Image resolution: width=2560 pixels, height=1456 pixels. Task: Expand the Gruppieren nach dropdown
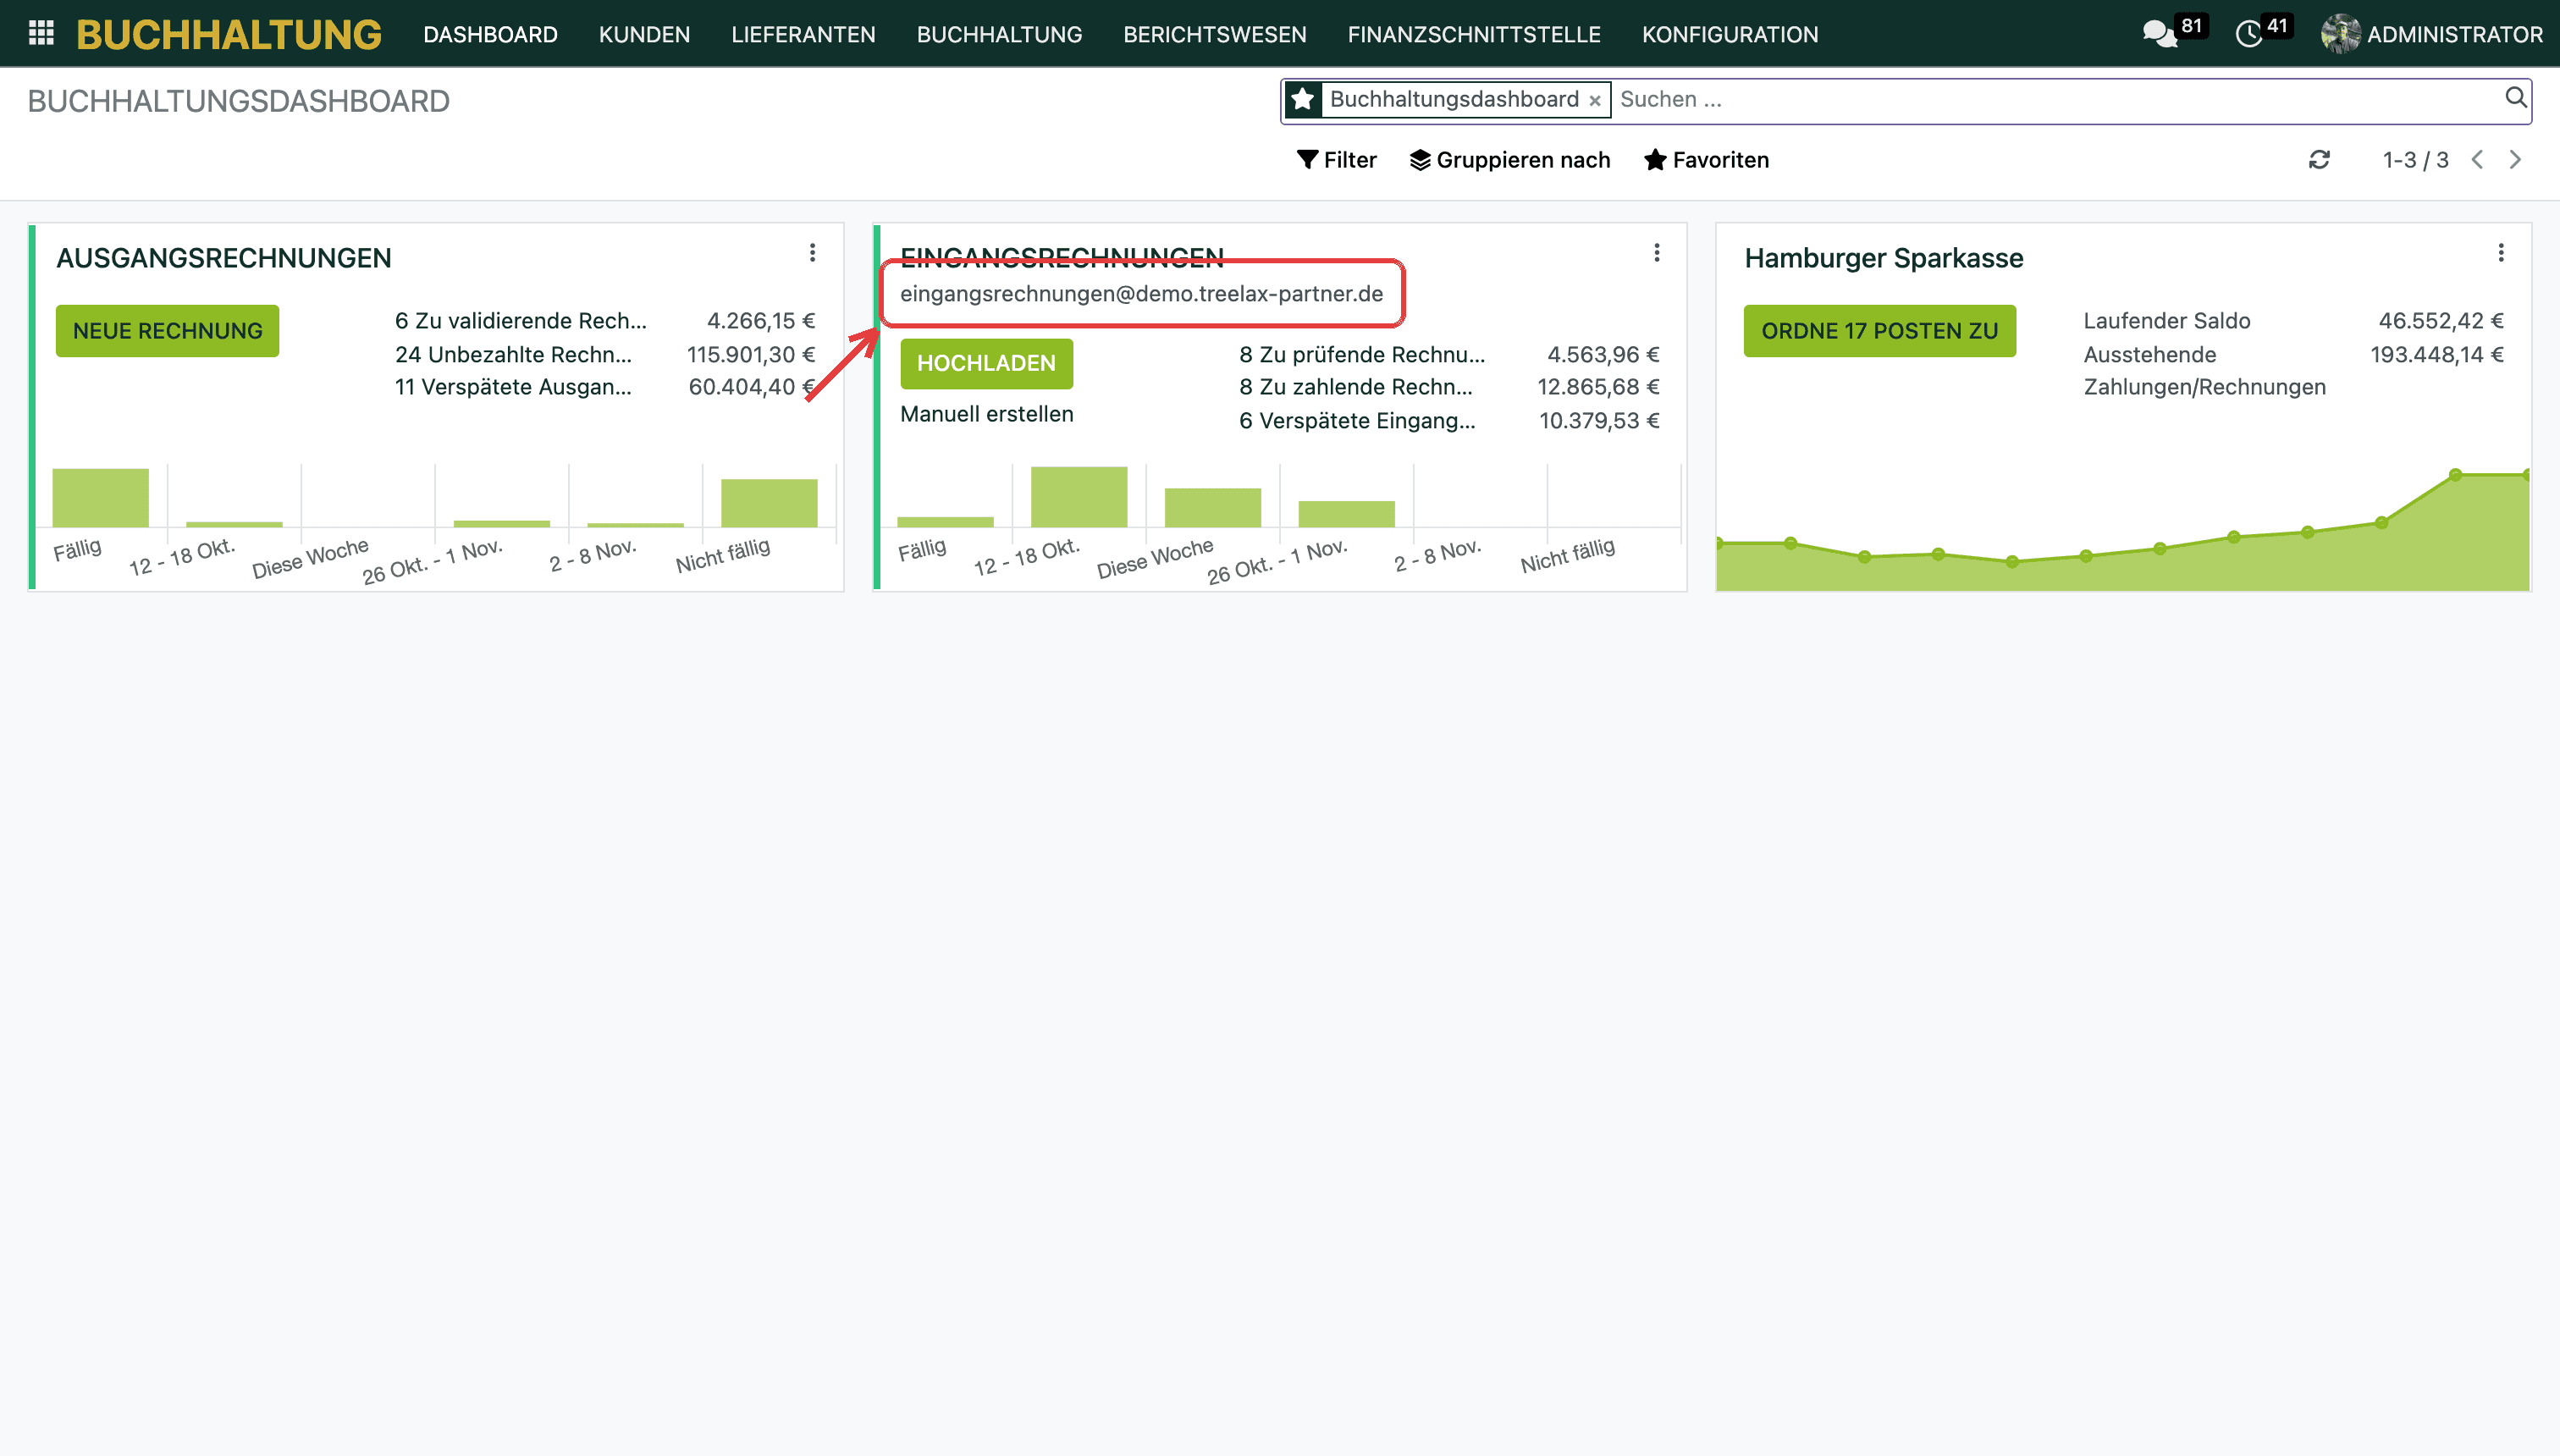[x=1510, y=160]
